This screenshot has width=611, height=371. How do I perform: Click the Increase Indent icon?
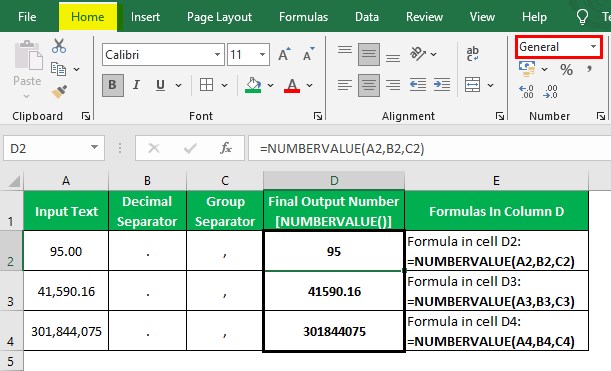coord(442,85)
